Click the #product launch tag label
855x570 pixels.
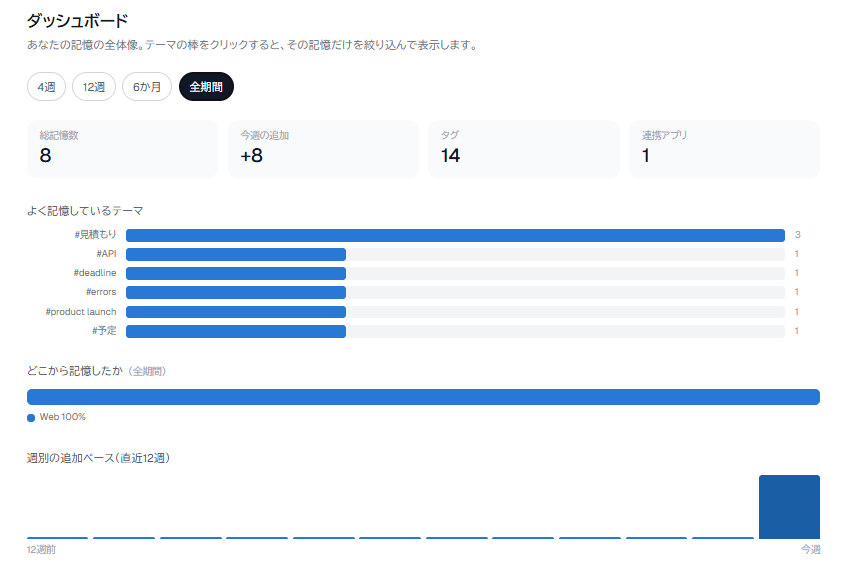81,311
